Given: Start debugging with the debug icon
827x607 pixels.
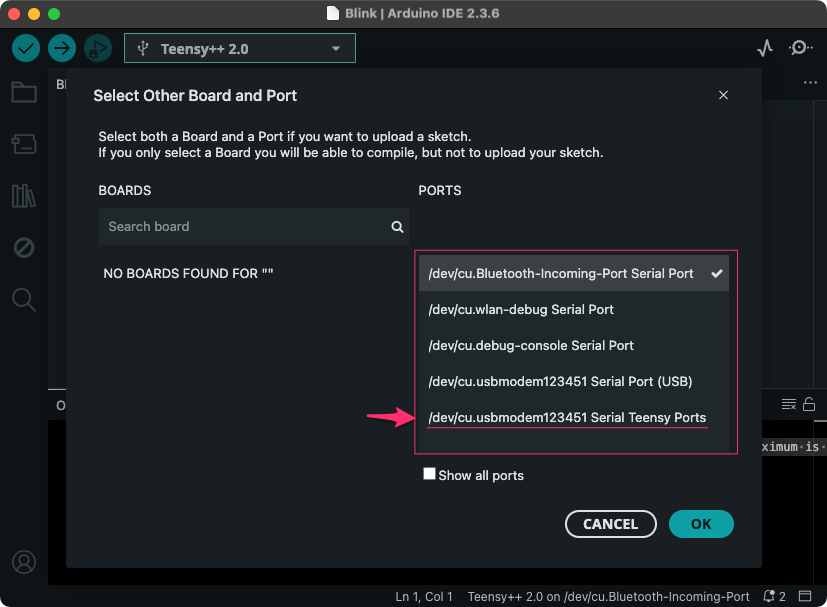Looking at the screenshot, I should click(x=97, y=48).
